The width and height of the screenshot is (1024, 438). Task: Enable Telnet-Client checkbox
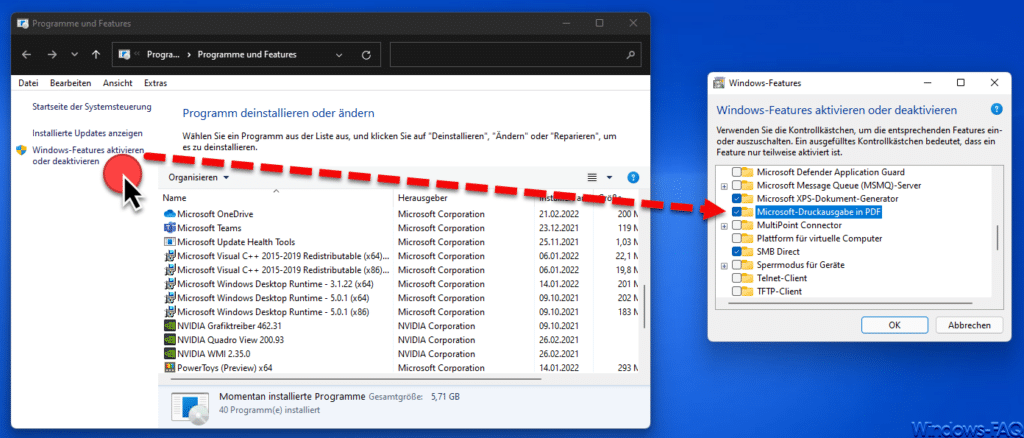(x=737, y=278)
